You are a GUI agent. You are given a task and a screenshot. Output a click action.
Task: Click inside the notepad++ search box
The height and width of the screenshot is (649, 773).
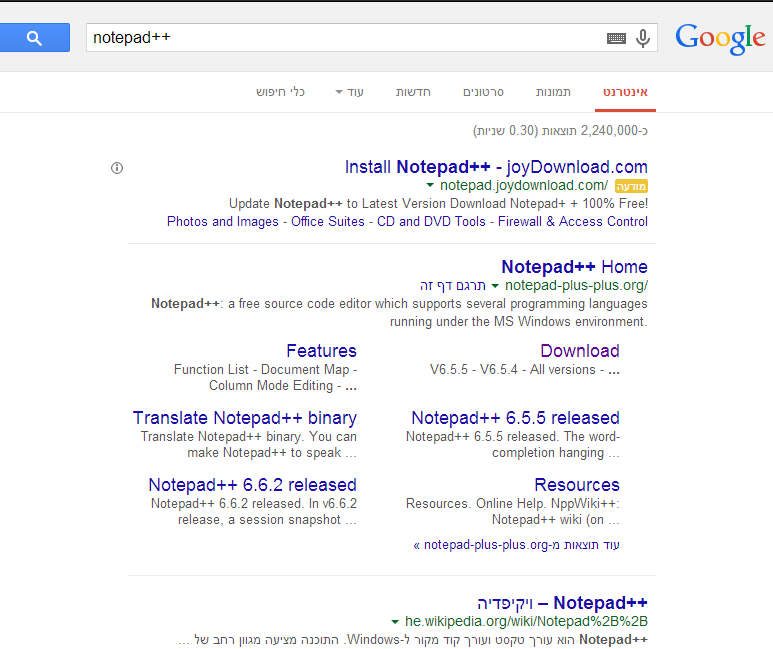tap(340, 38)
